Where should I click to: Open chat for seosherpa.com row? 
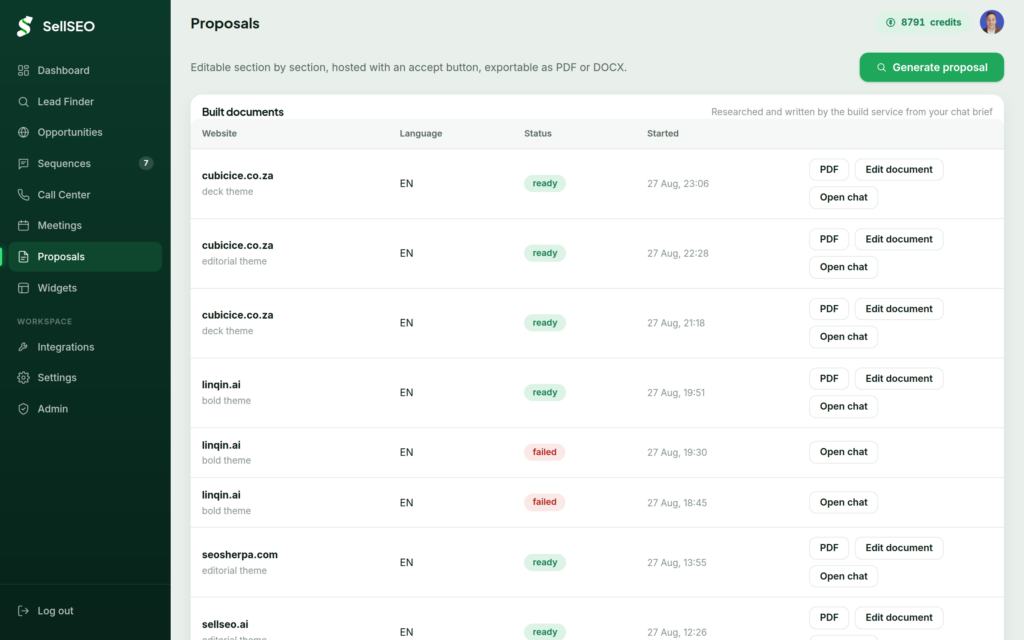click(x=843, y=576)
